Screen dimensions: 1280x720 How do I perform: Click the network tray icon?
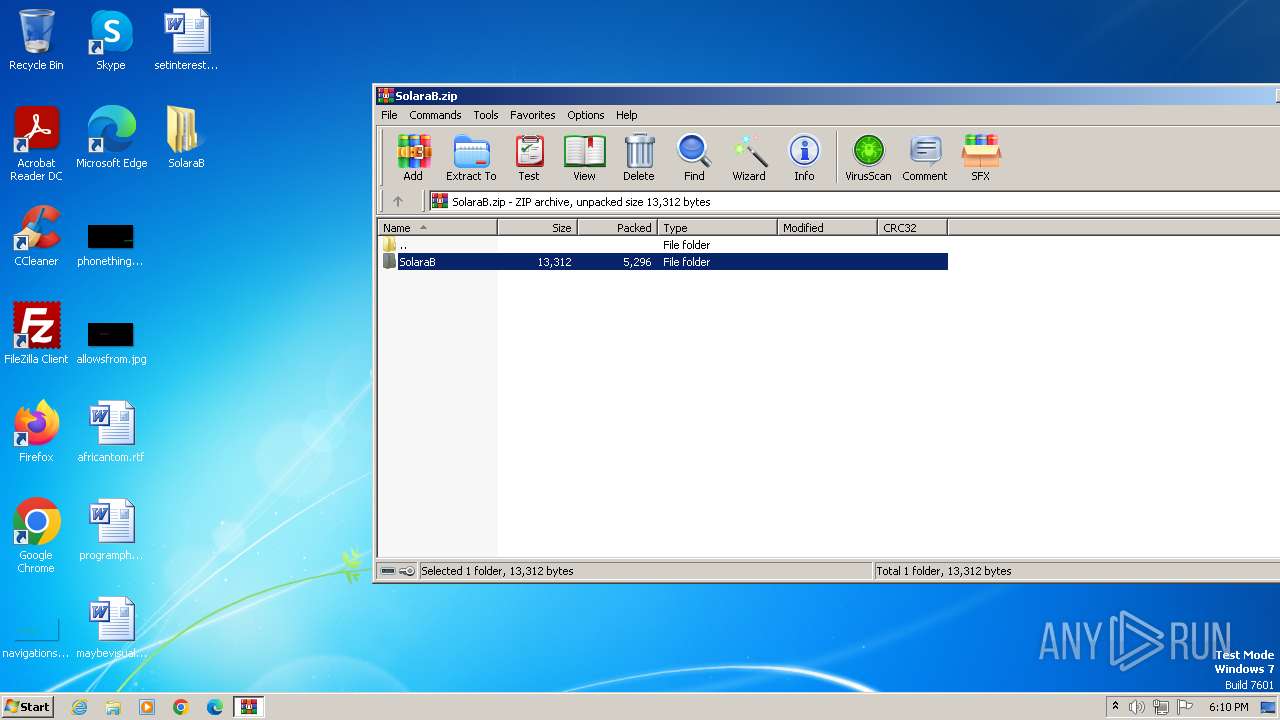click(x=1161, y=707)
